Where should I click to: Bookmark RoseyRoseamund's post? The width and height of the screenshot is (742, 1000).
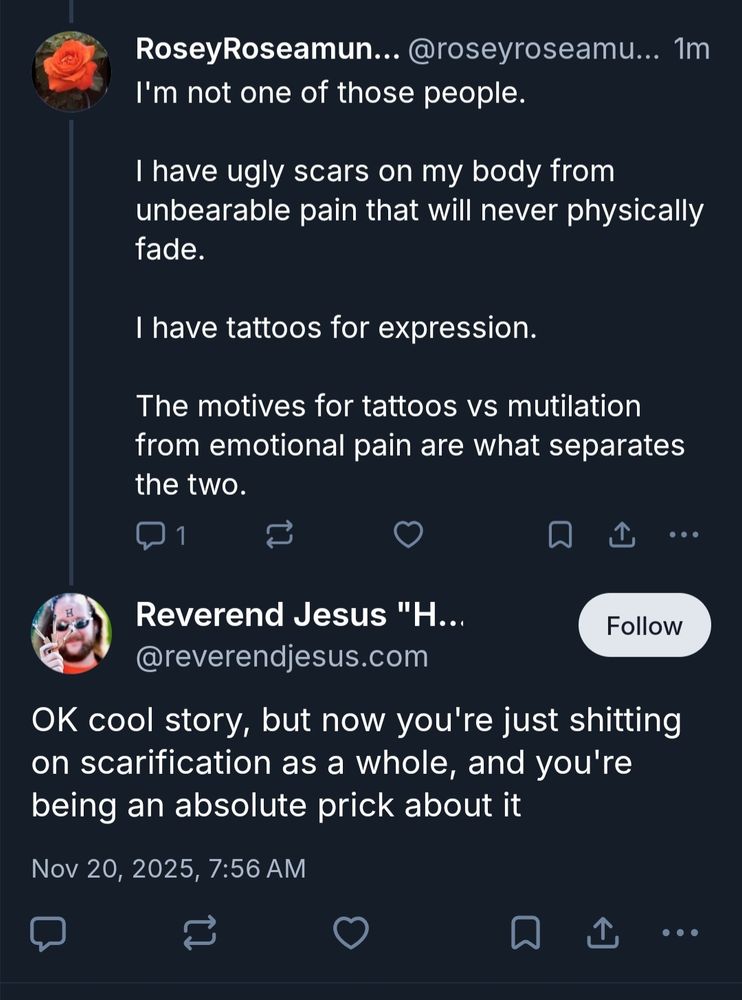[560, 536]
